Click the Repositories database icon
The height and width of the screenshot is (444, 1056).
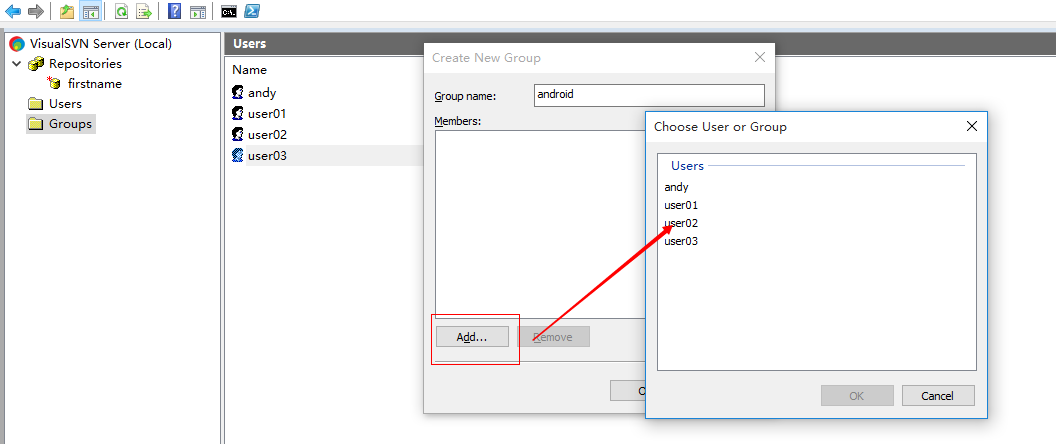point(36,64)
